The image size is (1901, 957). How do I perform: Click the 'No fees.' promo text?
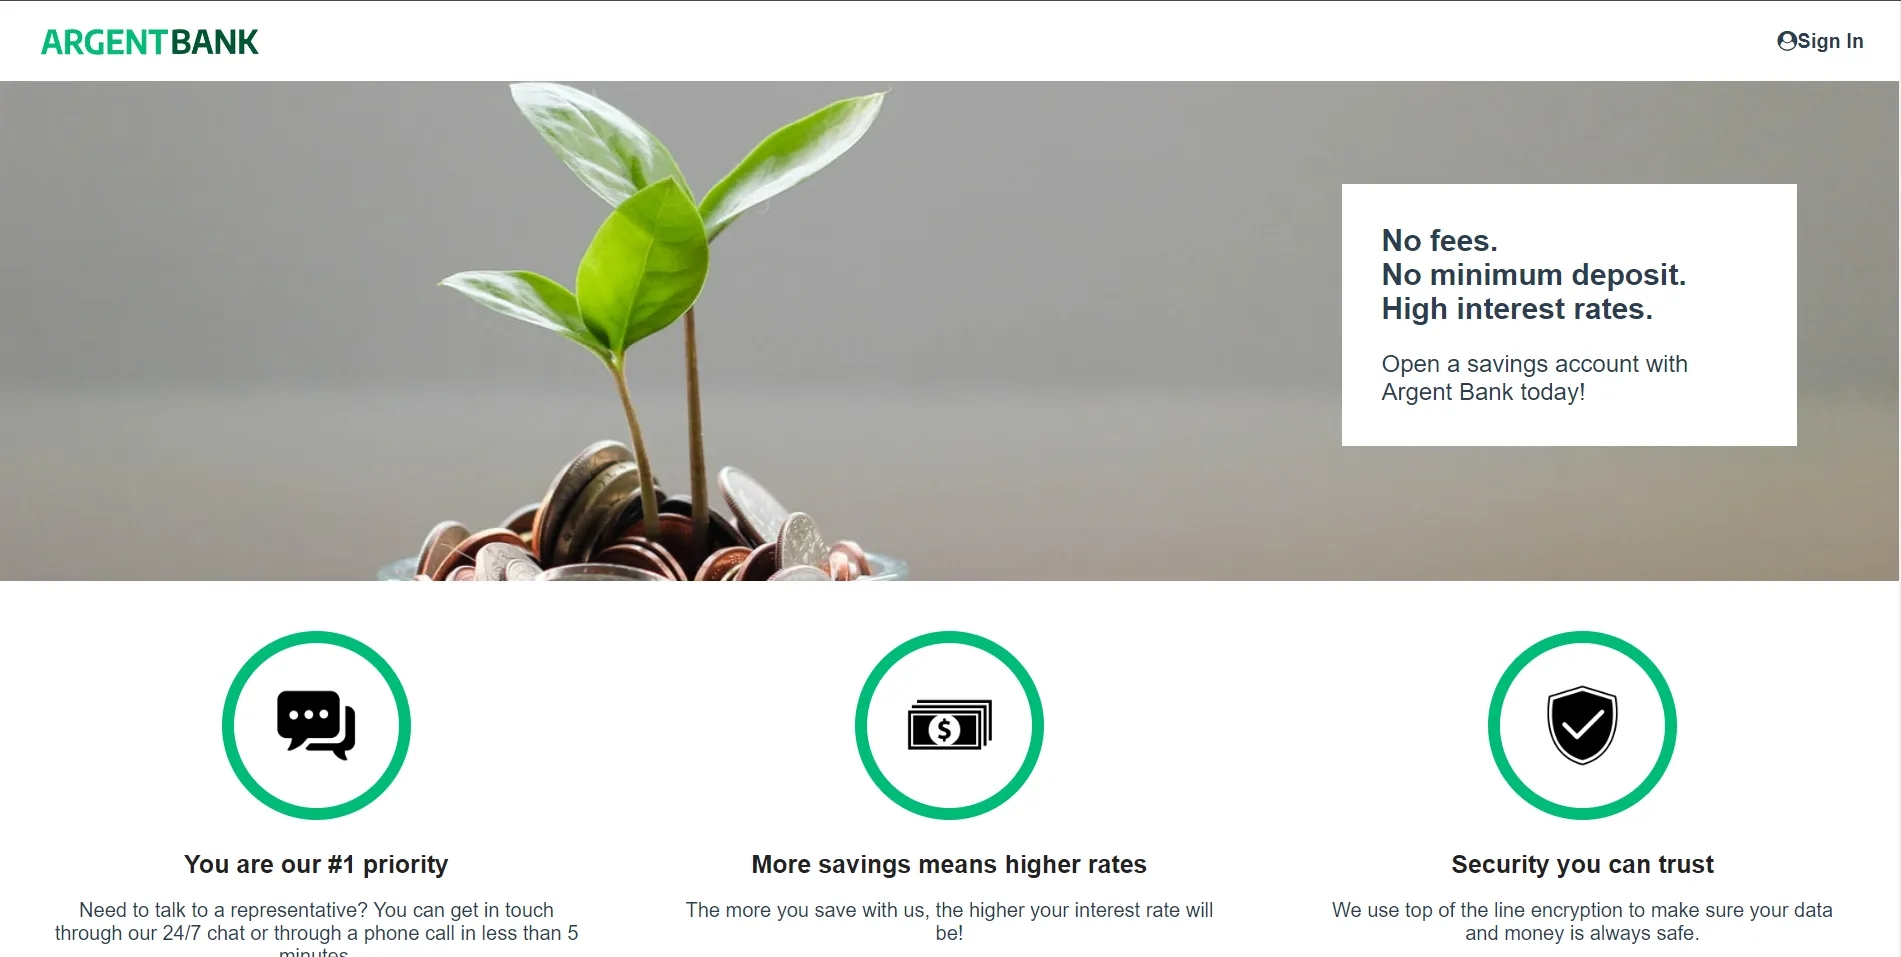[x=1439, y=241]
